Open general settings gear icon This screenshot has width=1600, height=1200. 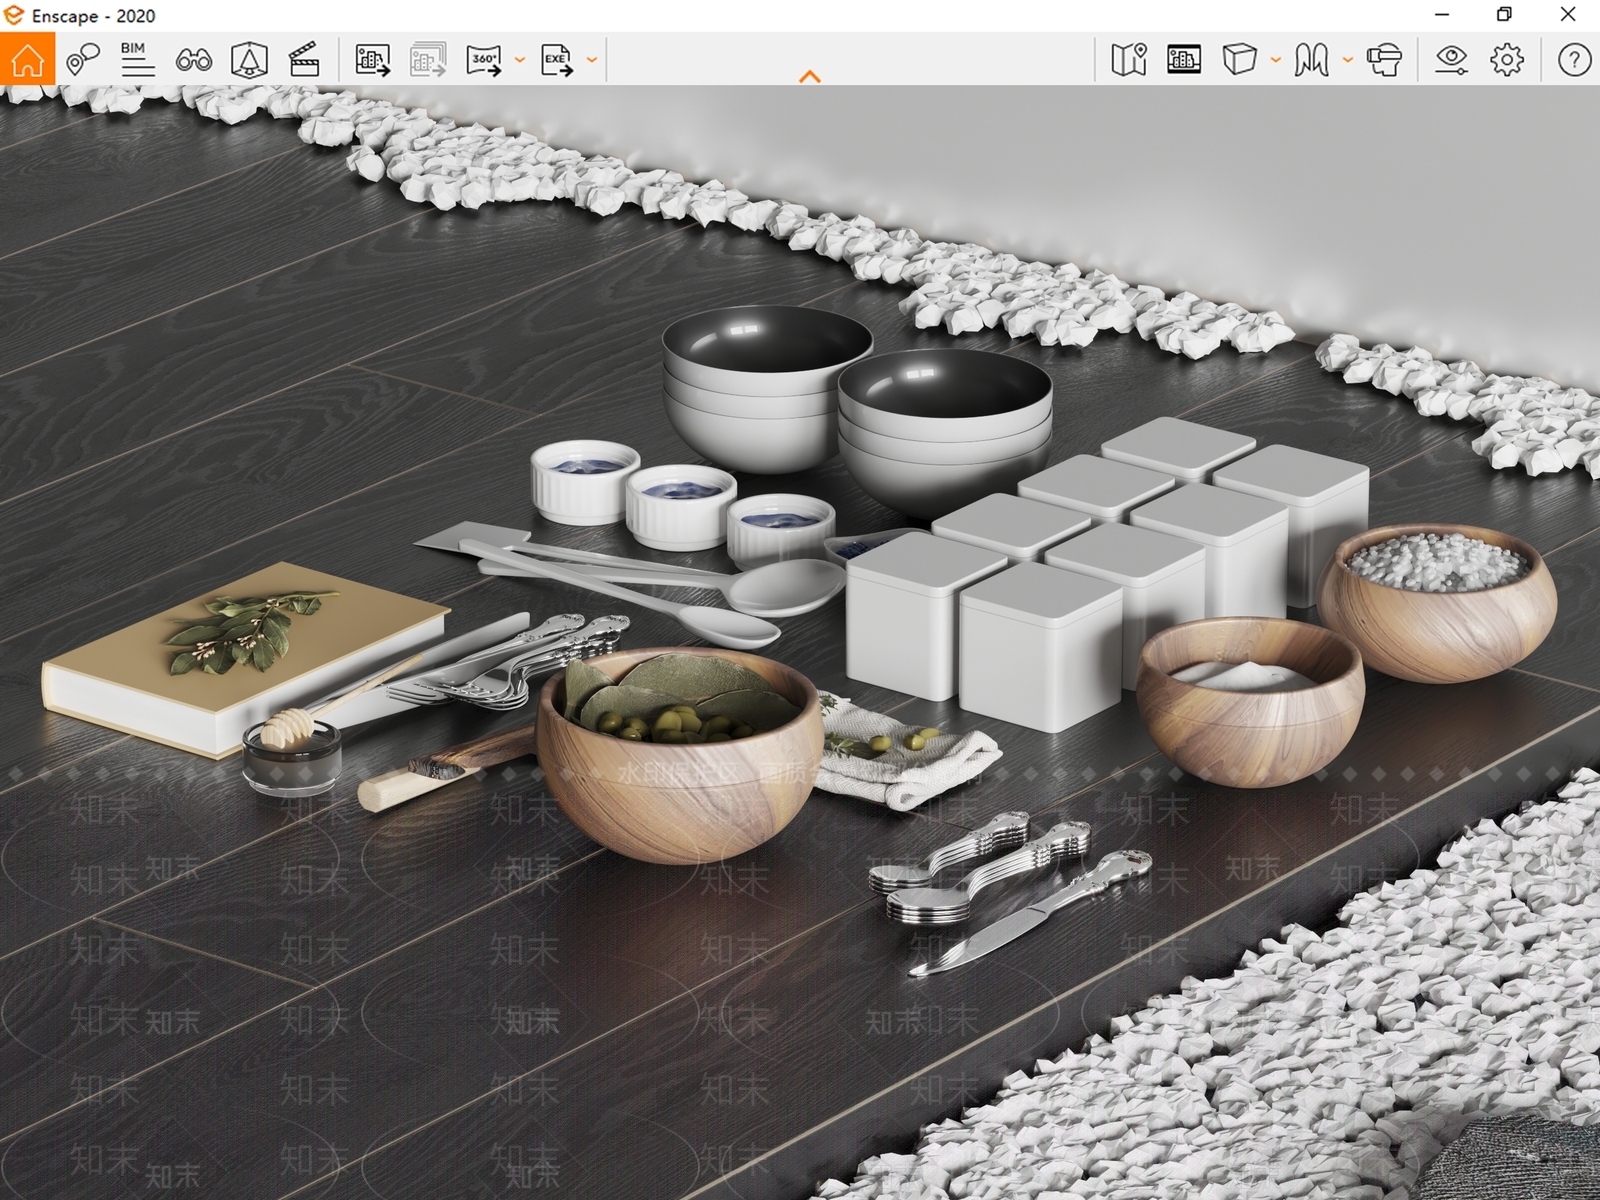coord(1507,60)
